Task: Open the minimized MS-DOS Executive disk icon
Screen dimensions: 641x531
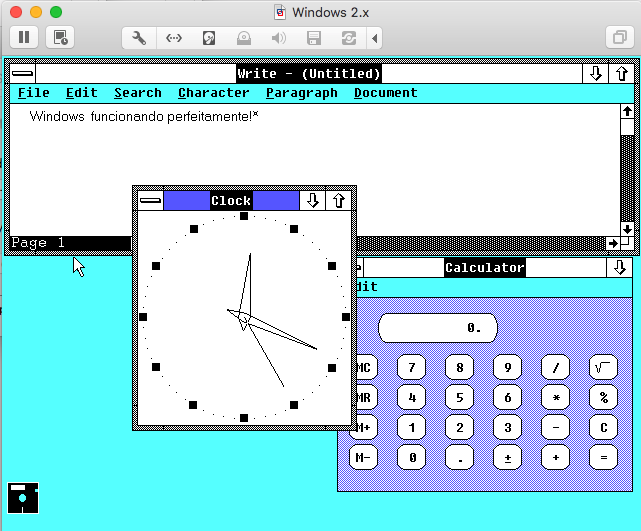Action: (x=22, y=497)
